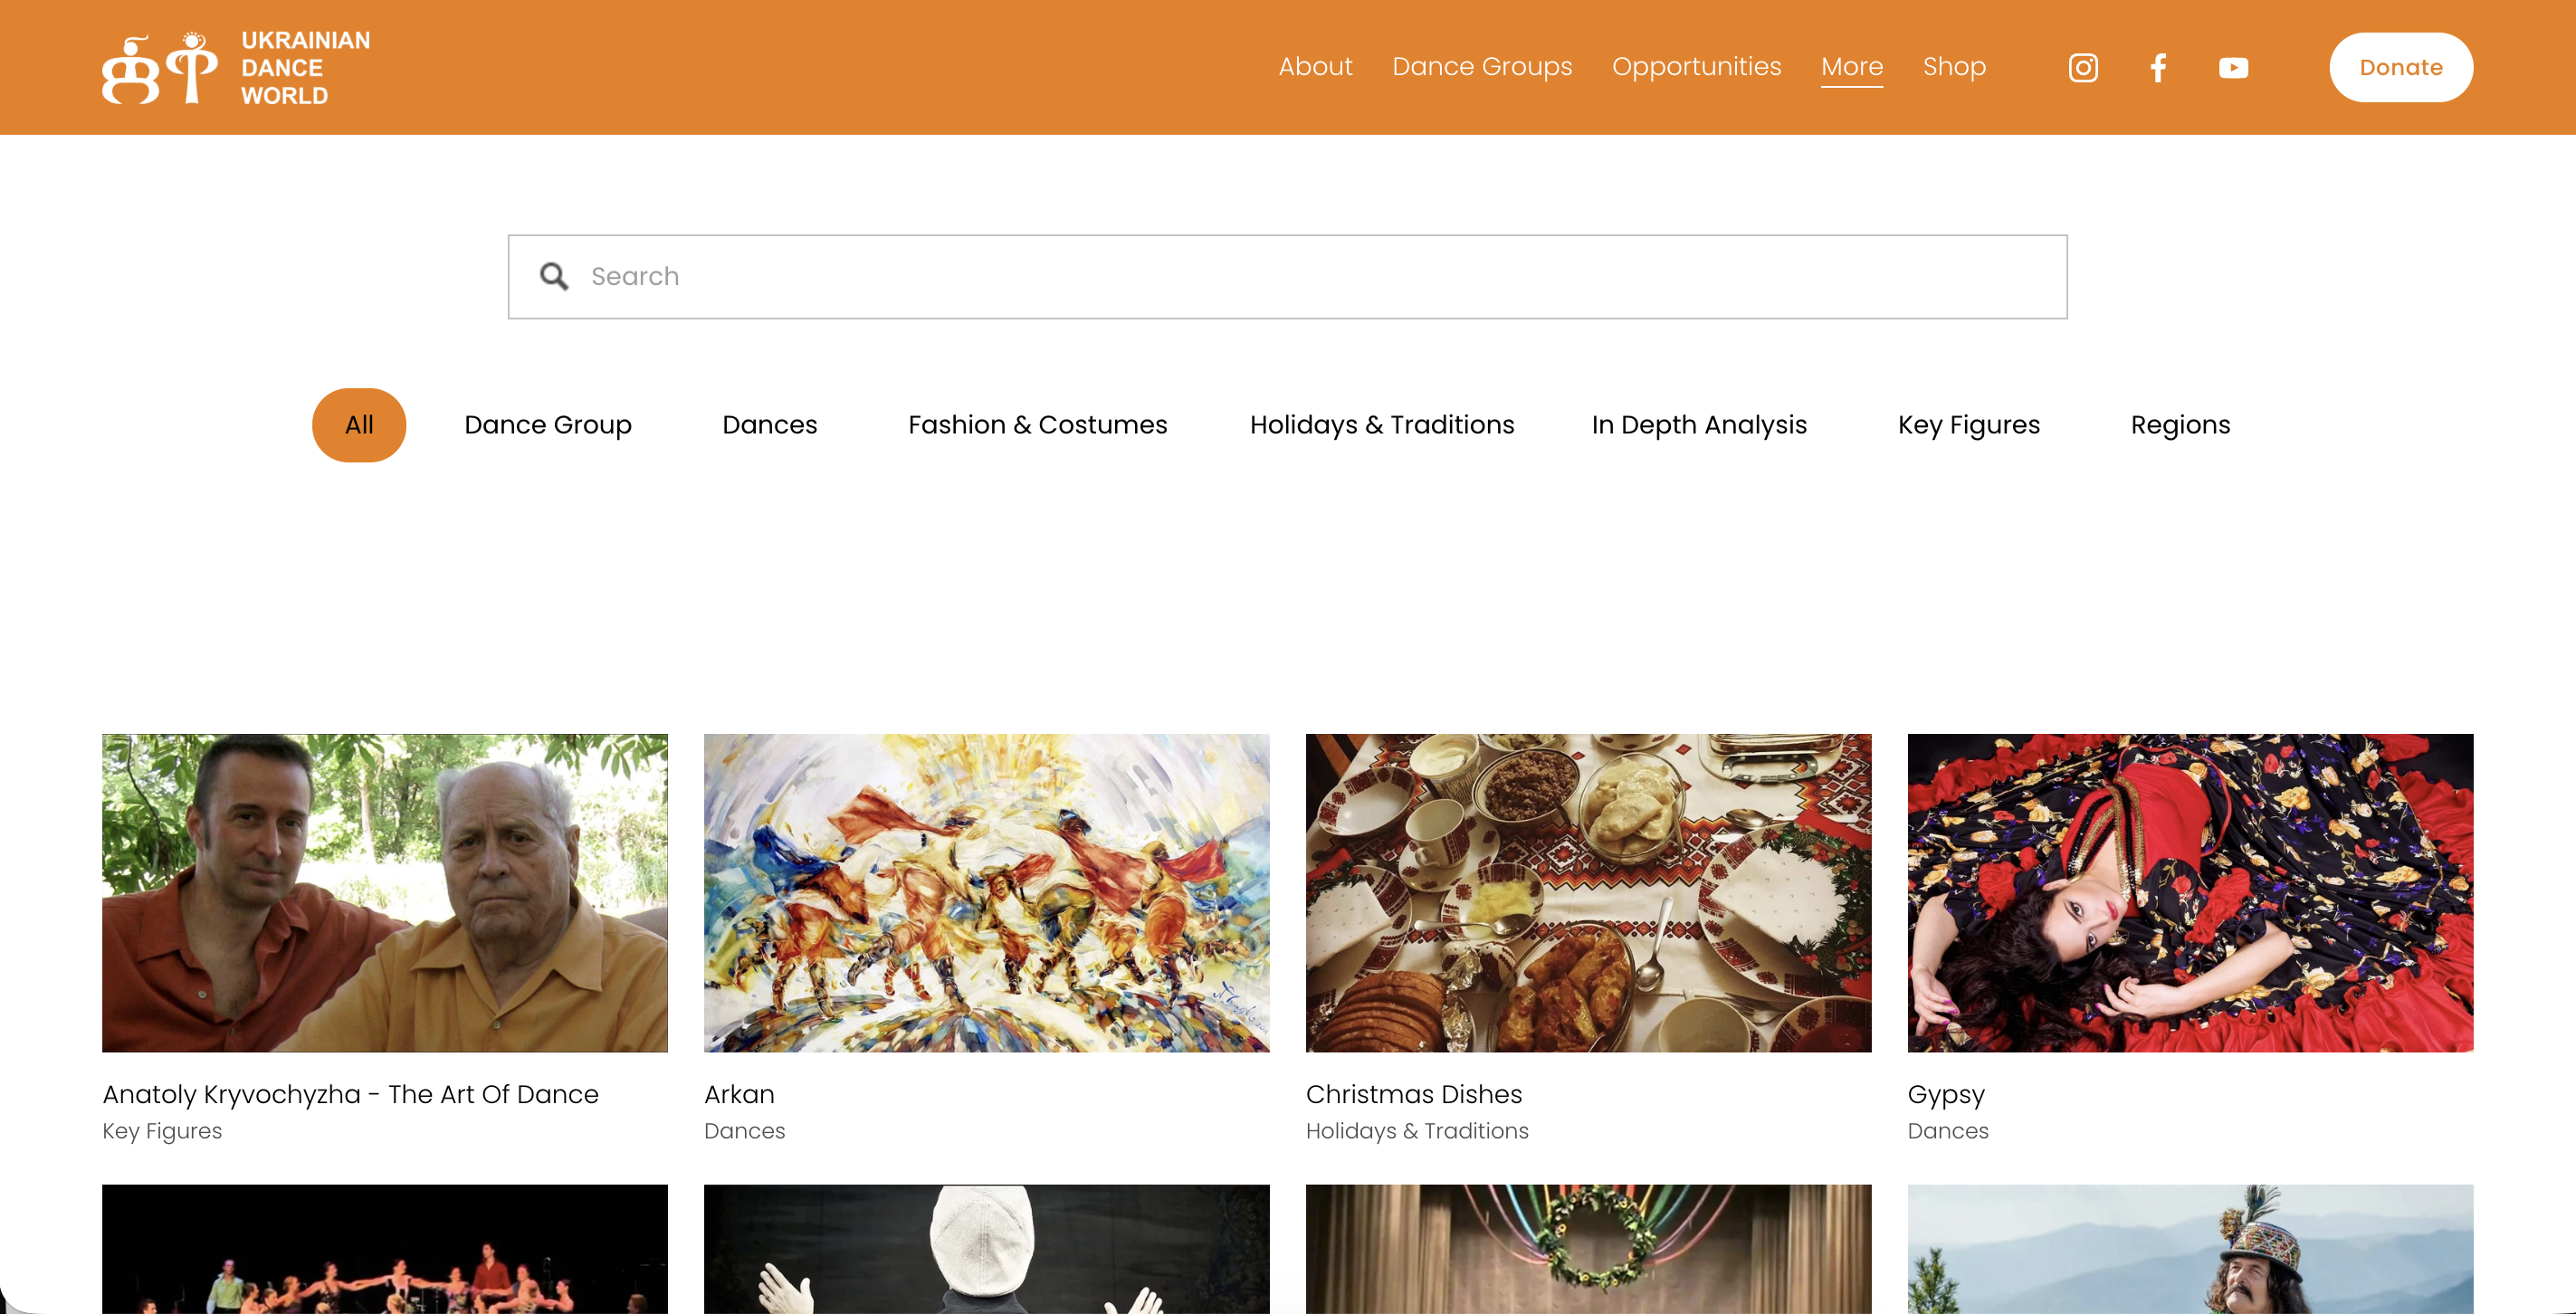Filter by Dances category
The height and width of the screenshot is (1314, 2576).
(770, 425)
